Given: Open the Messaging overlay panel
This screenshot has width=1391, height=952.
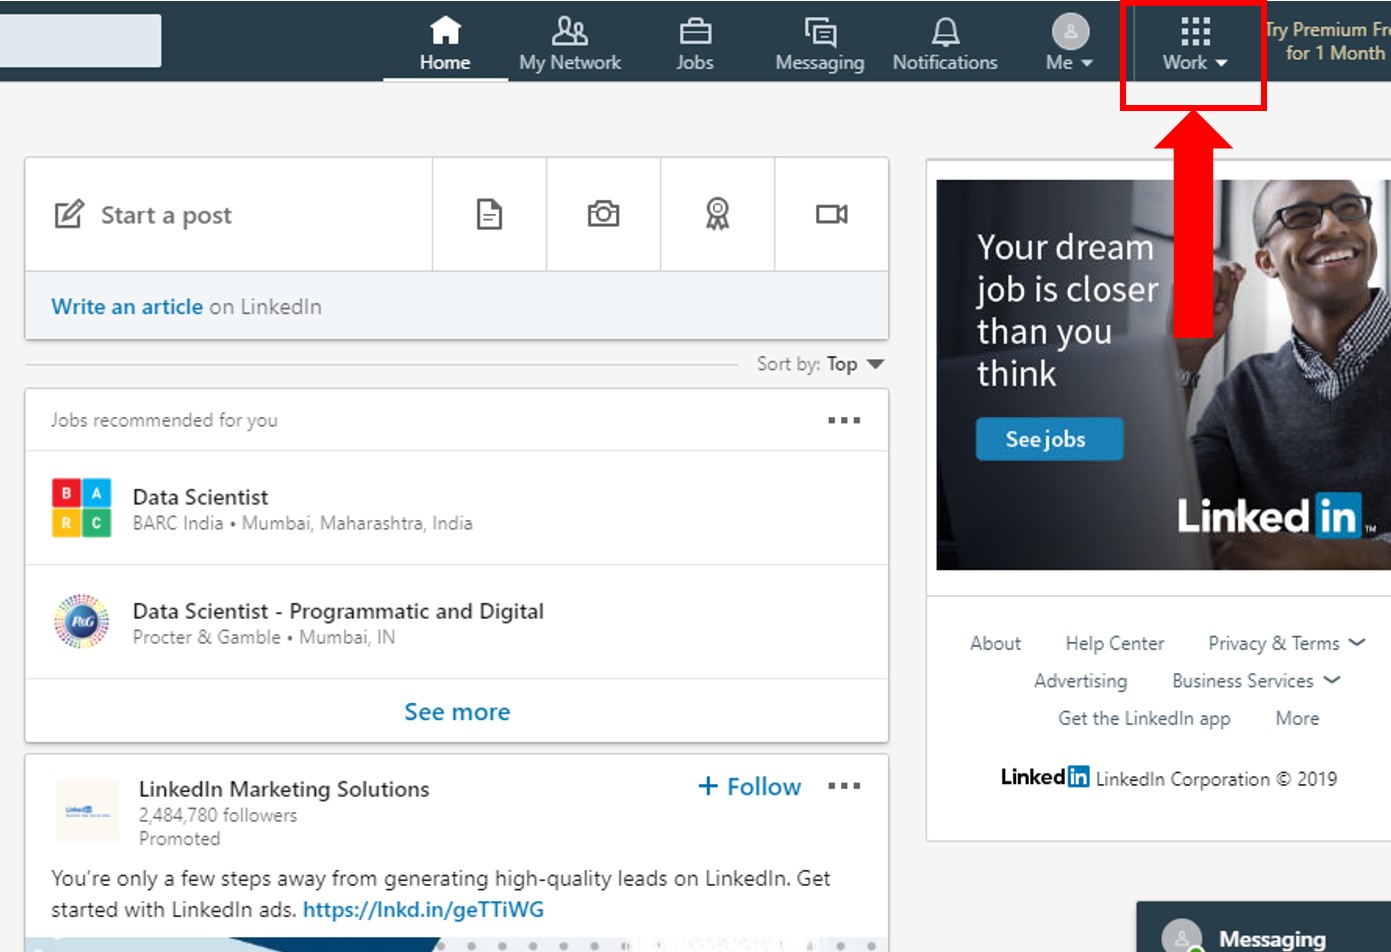Looking at the screenshot, I should [x=1263, y=927].
